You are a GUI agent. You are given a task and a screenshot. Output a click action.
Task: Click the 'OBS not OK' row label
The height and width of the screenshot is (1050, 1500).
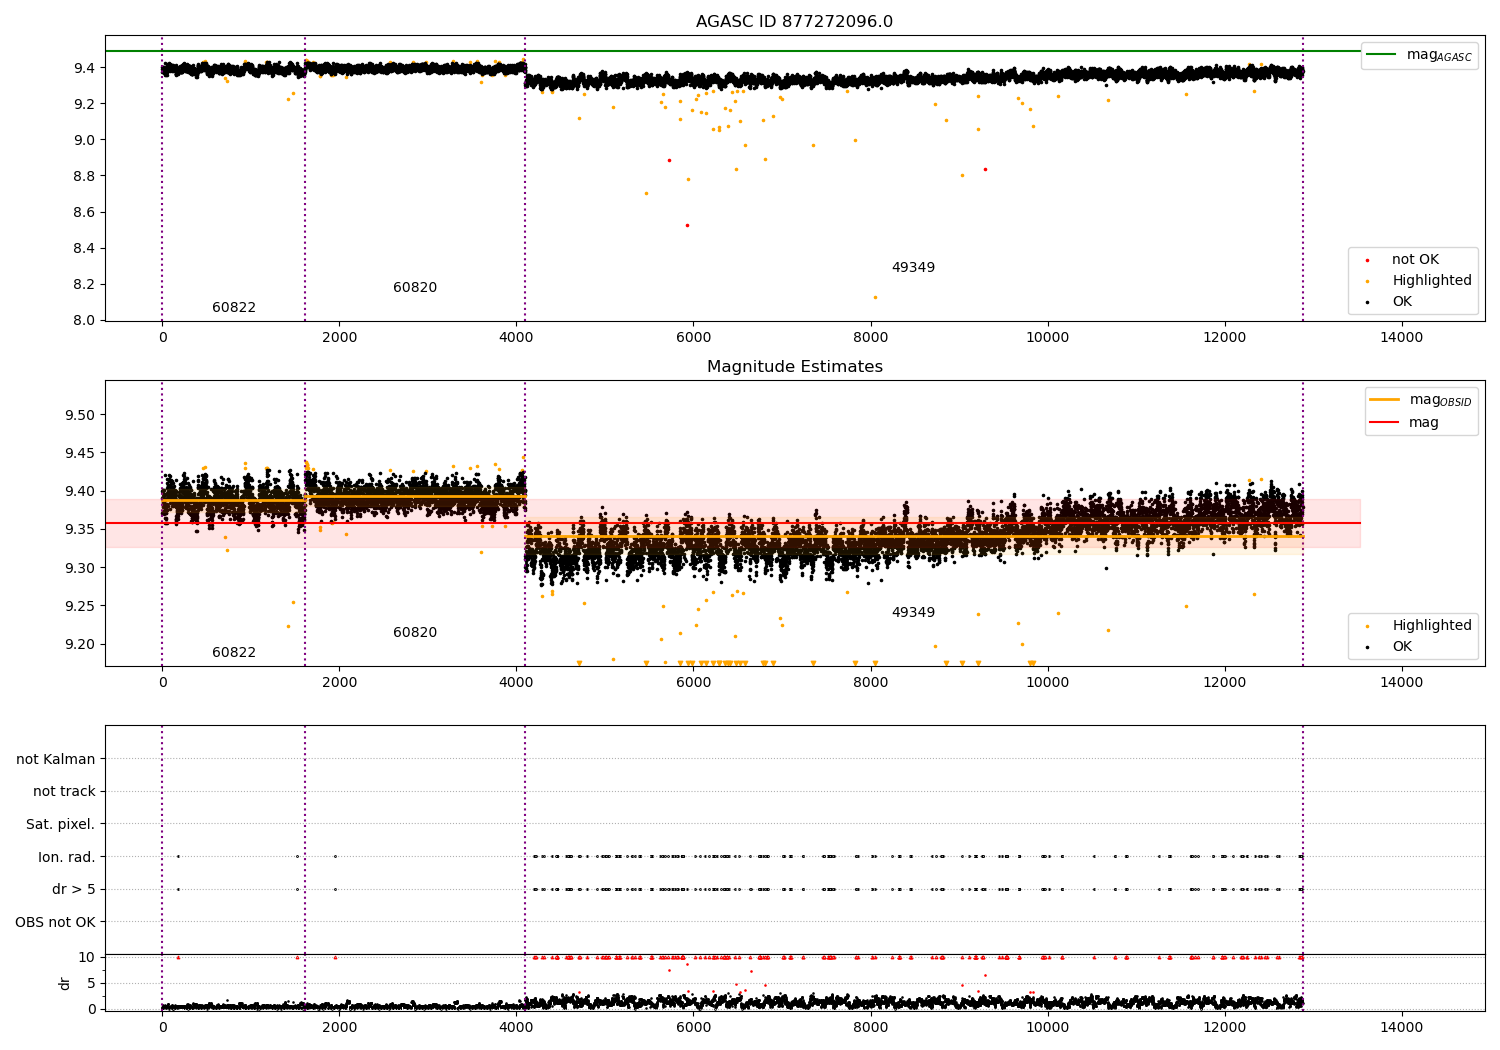tap(56, 922)
